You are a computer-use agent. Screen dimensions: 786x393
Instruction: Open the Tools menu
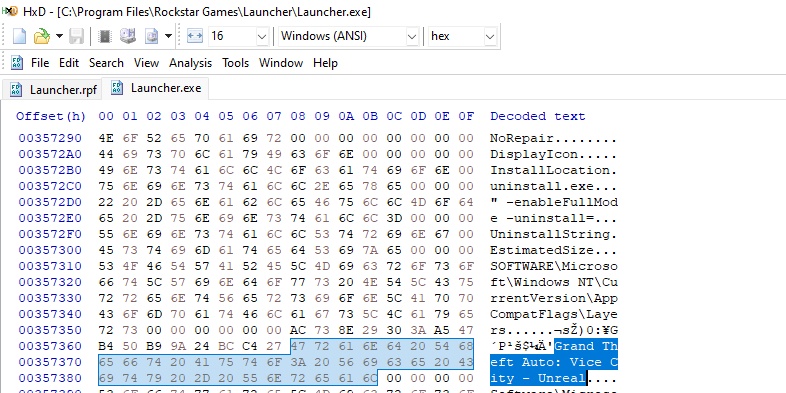(x=236, y=63)
